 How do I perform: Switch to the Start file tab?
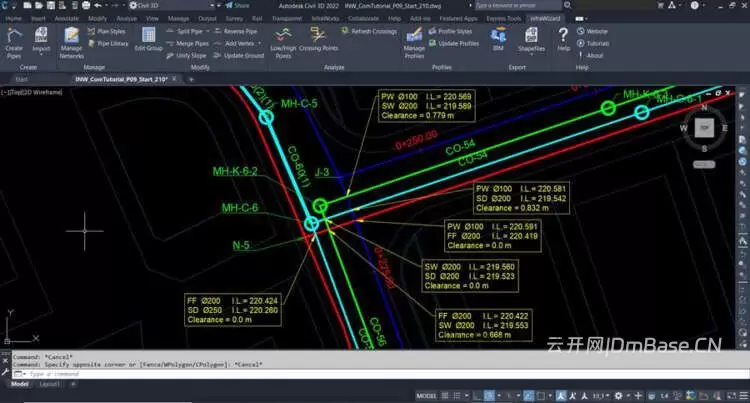pos(22,79)
